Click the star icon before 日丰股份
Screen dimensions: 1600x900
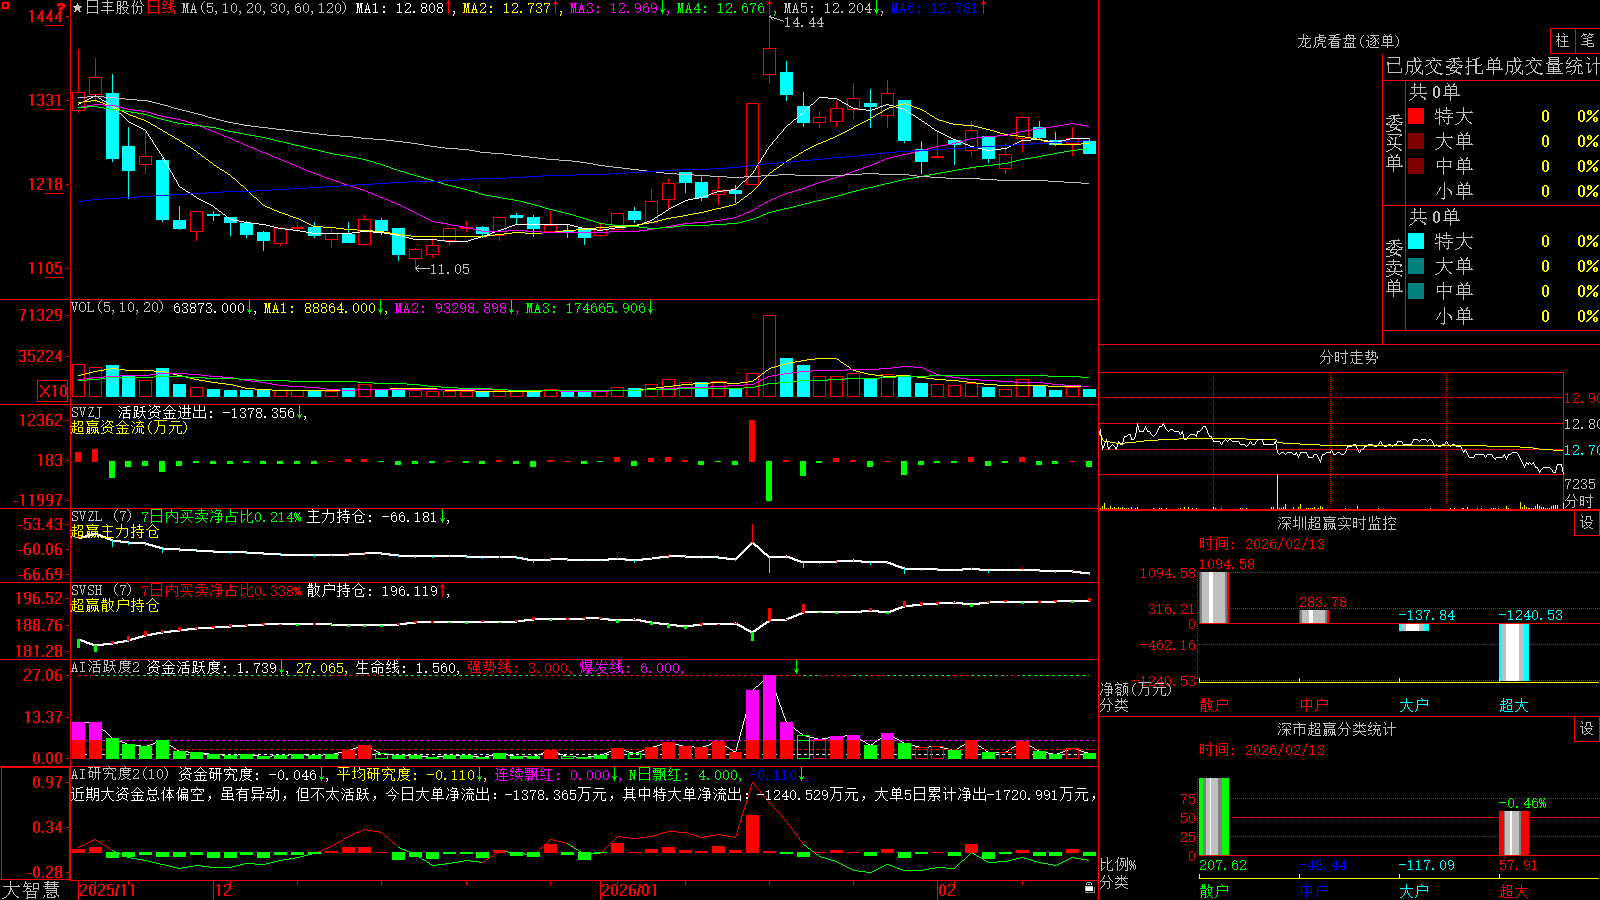(77, 8)
